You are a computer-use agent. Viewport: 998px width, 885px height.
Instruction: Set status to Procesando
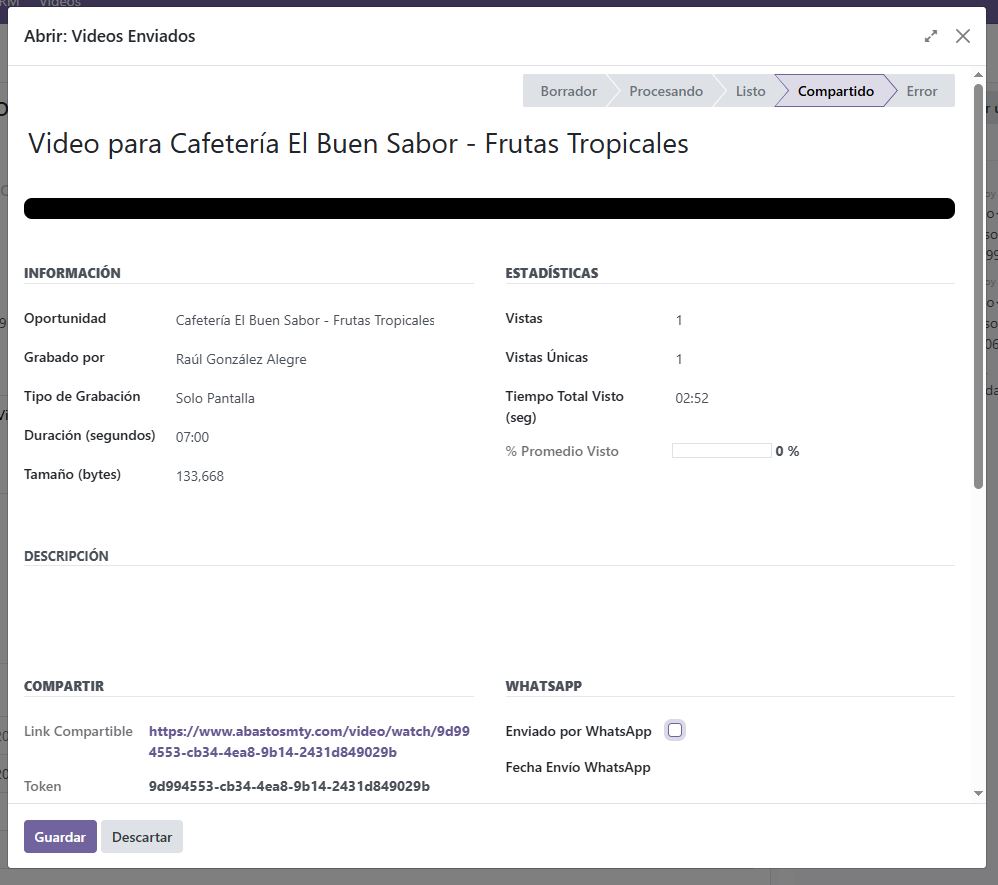665,91
